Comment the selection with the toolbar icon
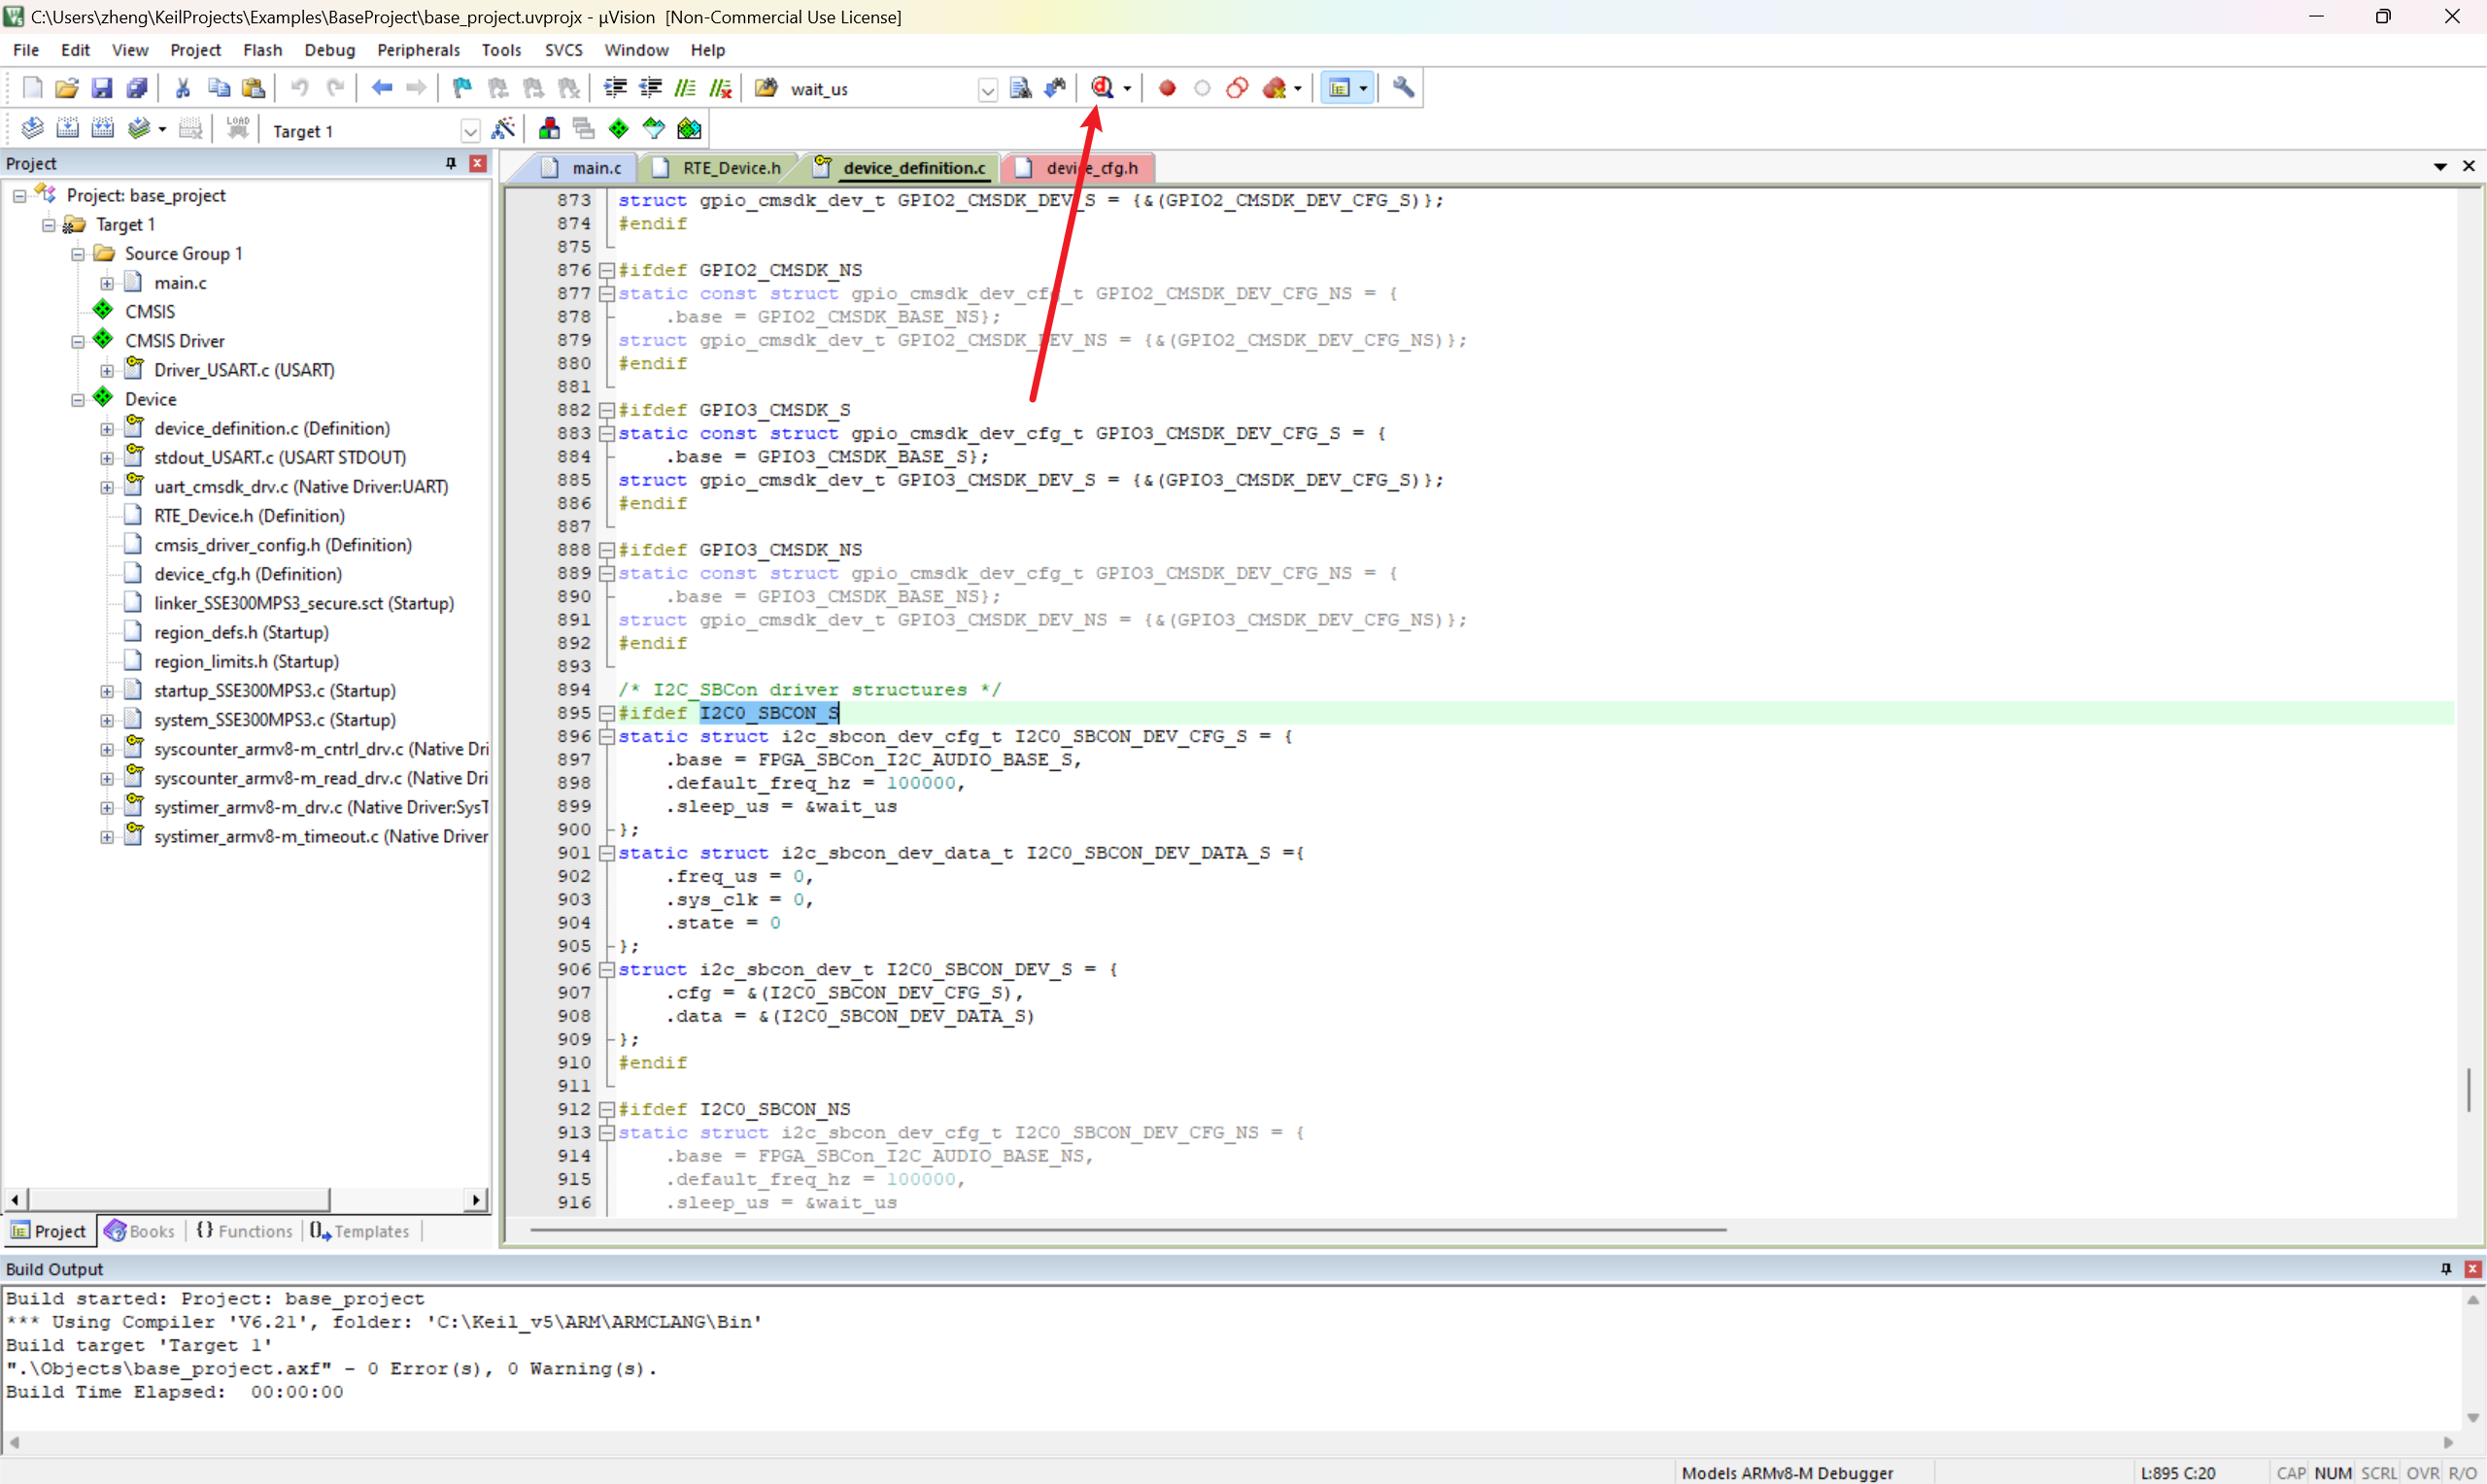 coord(685,88)
